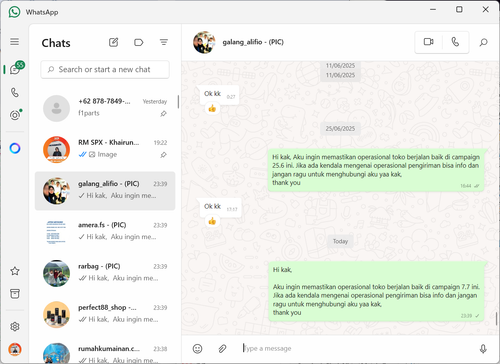Image resolution: width=500 pixels, height=364 pixels.
Task: Open your profile picture in sidebar
Action: pyautogui.click(x=15, y=349)
